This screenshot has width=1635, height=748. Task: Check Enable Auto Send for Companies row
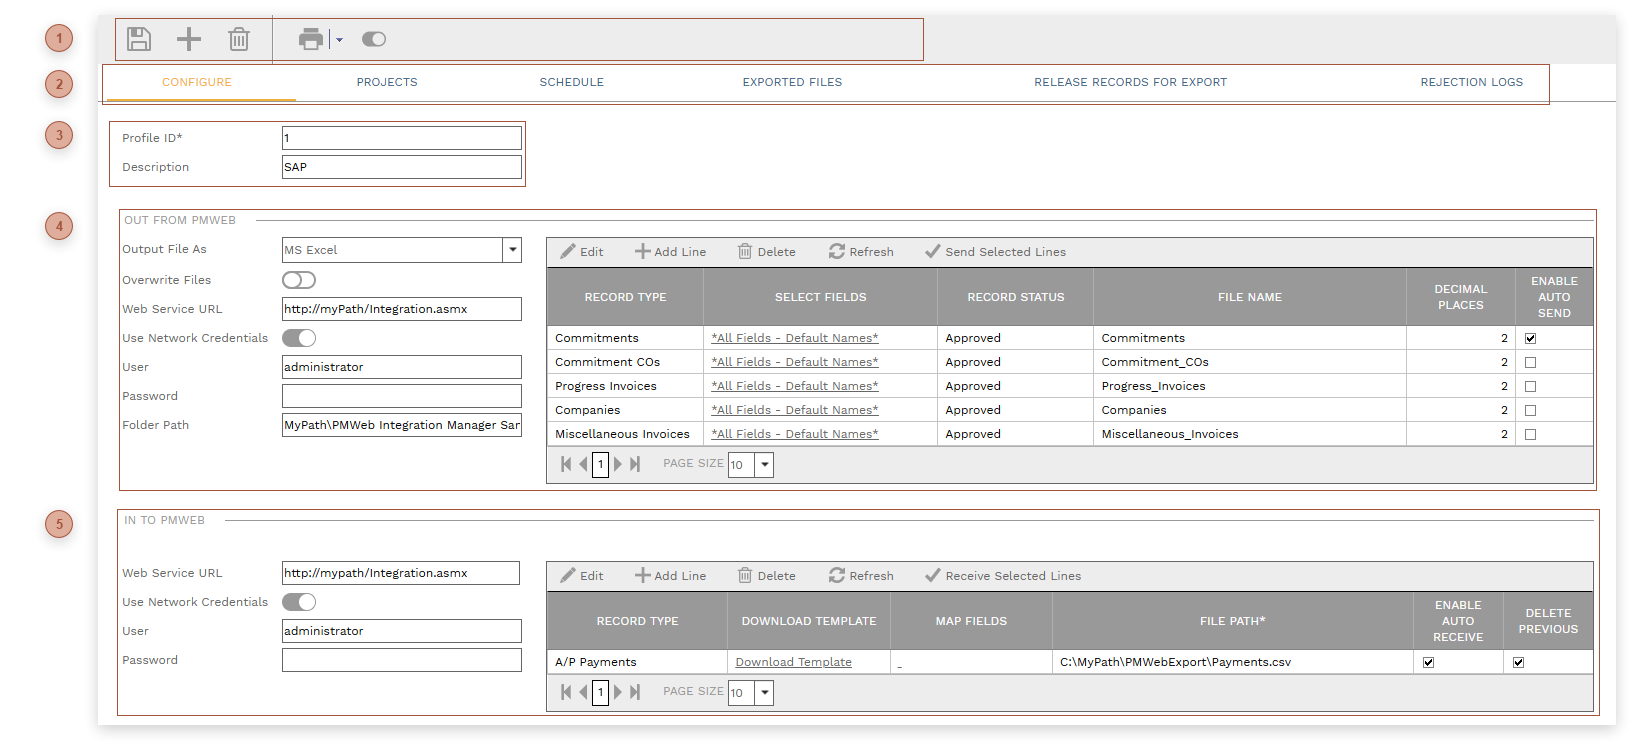click(x=1530, y=410)
